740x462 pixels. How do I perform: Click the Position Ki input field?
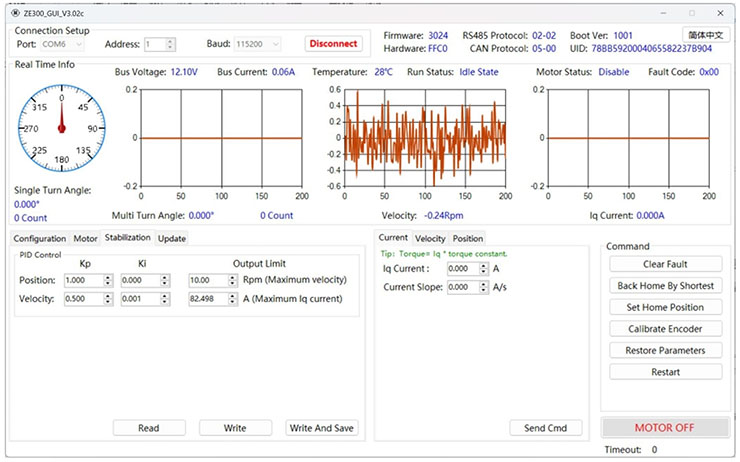(x=141, y=280)
